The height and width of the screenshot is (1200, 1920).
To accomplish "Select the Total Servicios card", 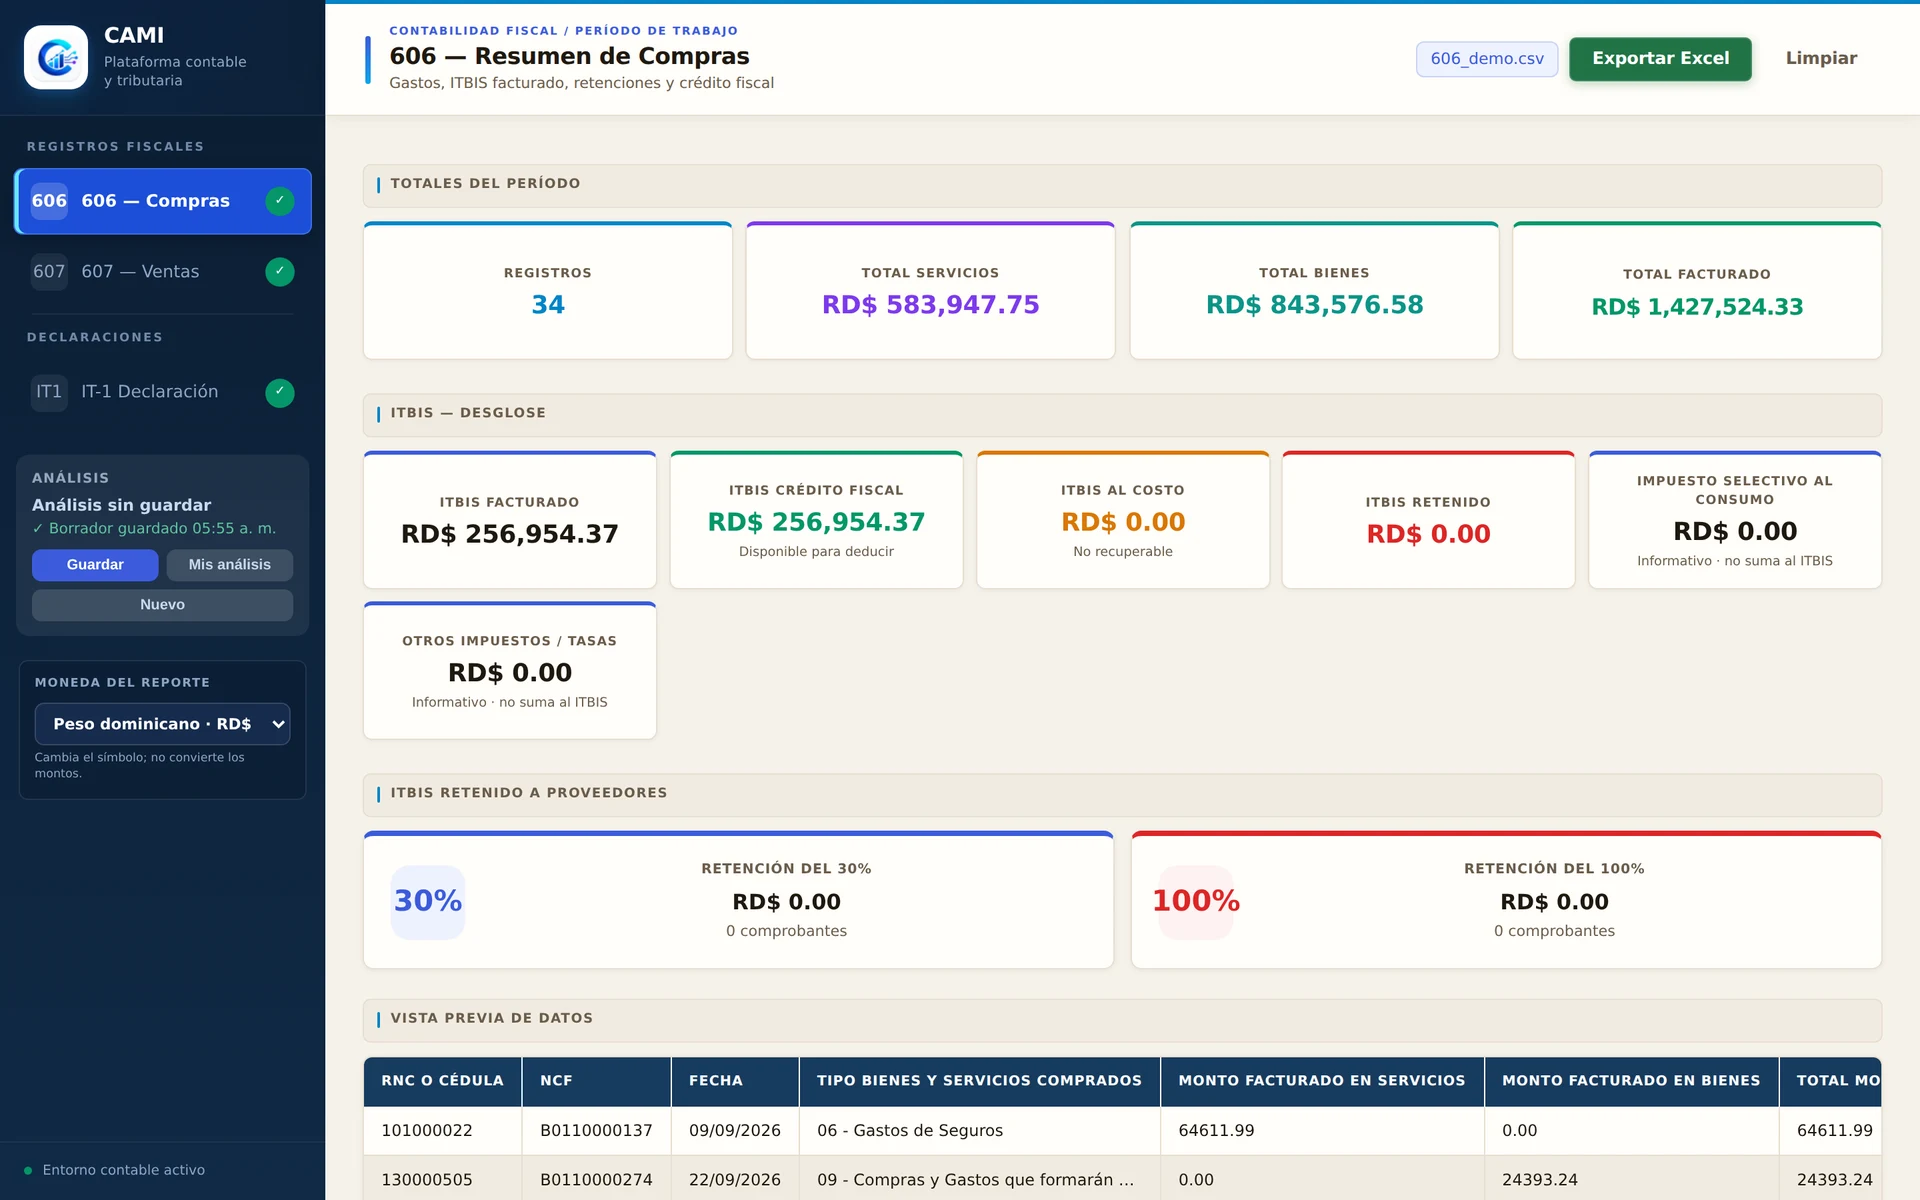I will click(930, 291).
